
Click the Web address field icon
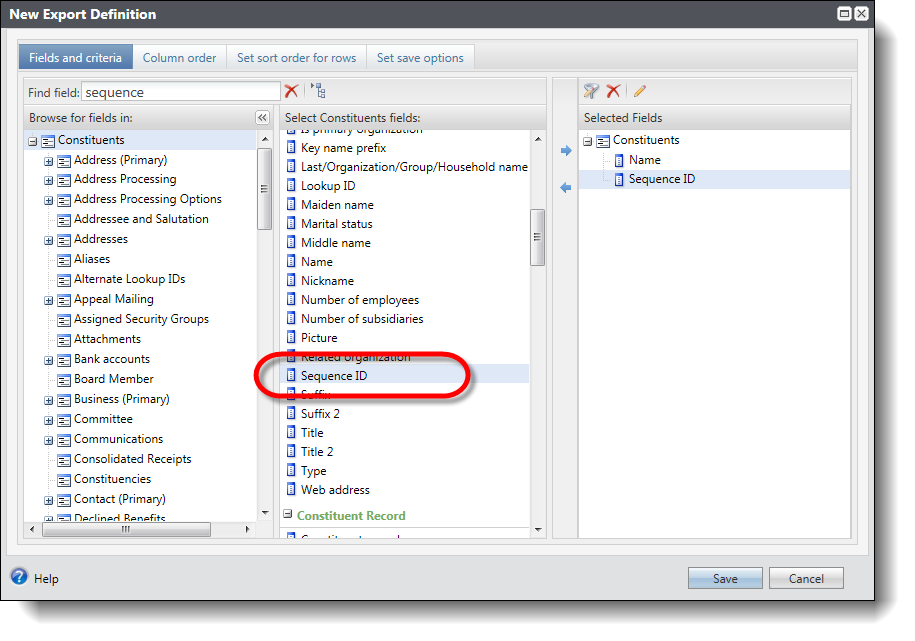(x=291, y=489)
